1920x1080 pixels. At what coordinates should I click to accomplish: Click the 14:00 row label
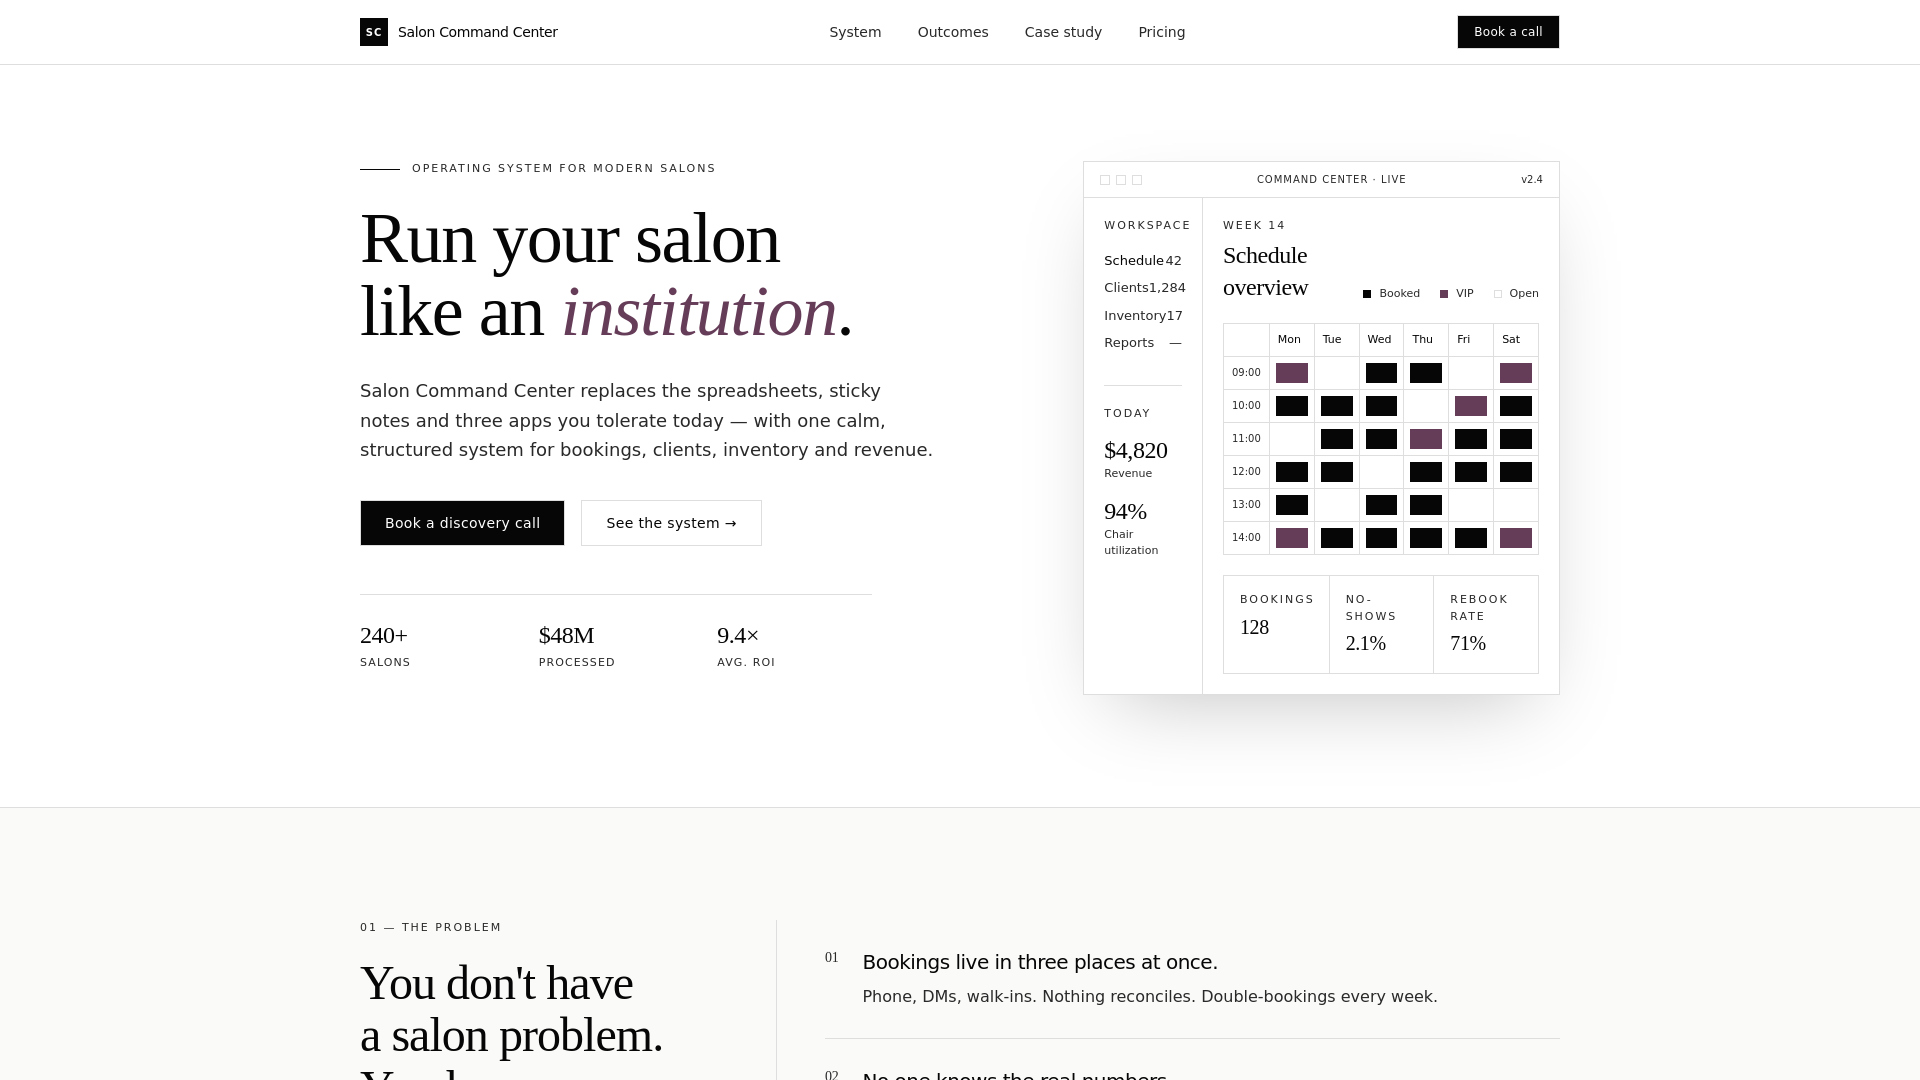(1246, 538)
